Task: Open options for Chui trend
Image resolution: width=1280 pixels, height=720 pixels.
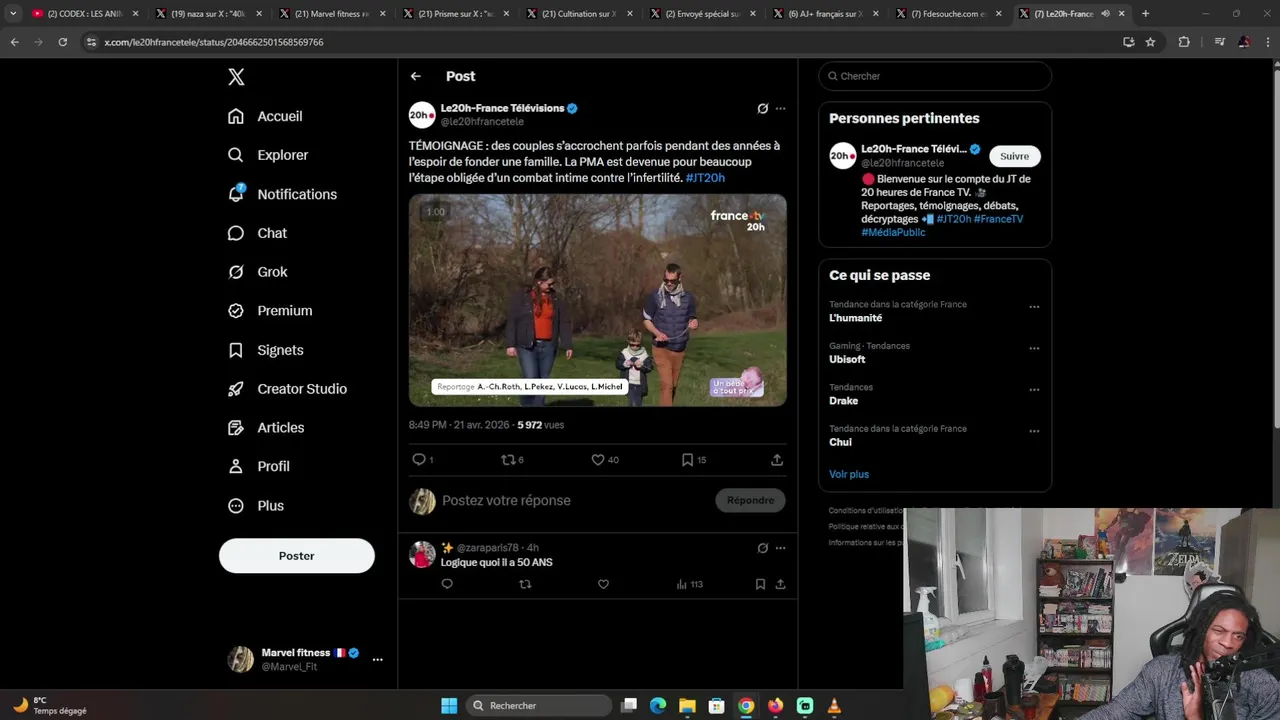Action: (1034, 432)
